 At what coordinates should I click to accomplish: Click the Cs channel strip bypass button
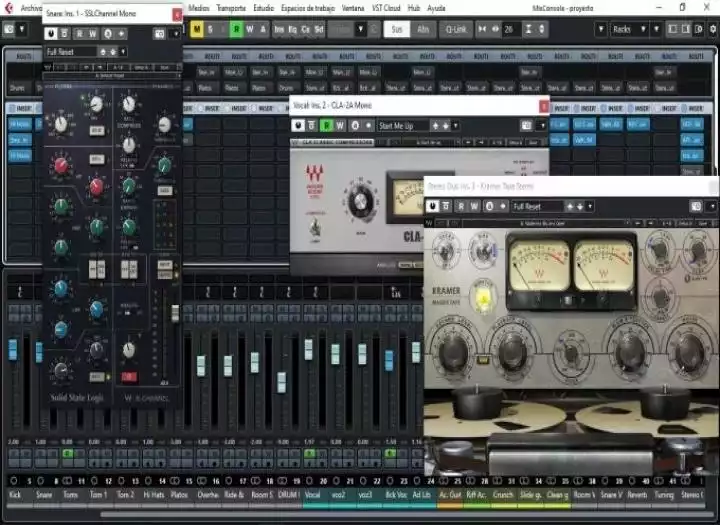click(306, 29)
